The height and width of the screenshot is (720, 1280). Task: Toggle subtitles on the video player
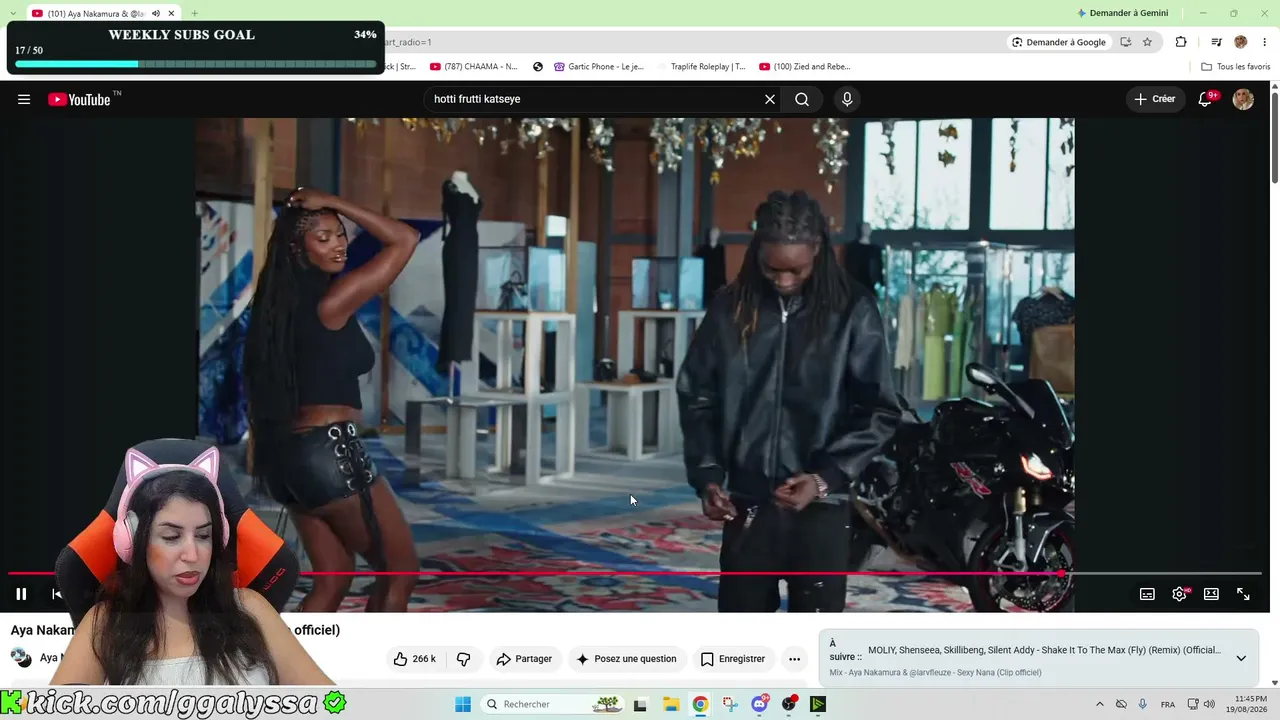1147,594
